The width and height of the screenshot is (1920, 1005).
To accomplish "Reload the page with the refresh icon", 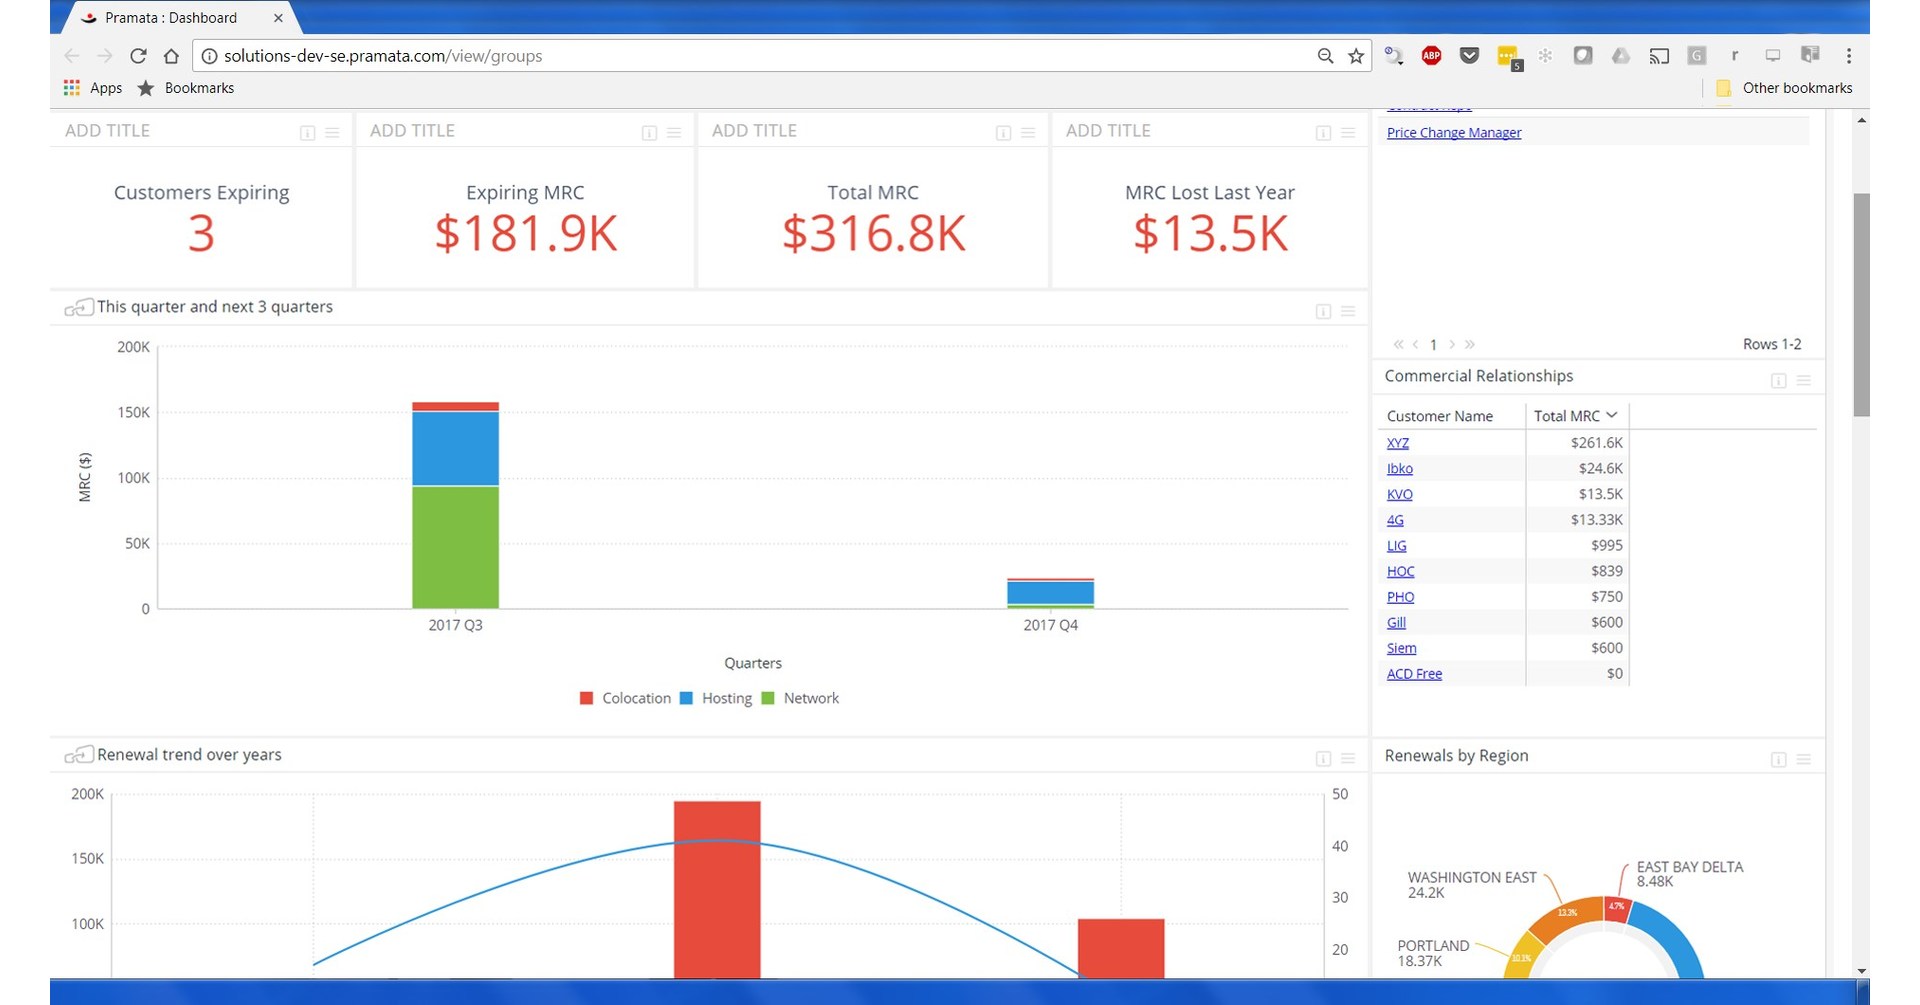I will click(x=138, y=56).
